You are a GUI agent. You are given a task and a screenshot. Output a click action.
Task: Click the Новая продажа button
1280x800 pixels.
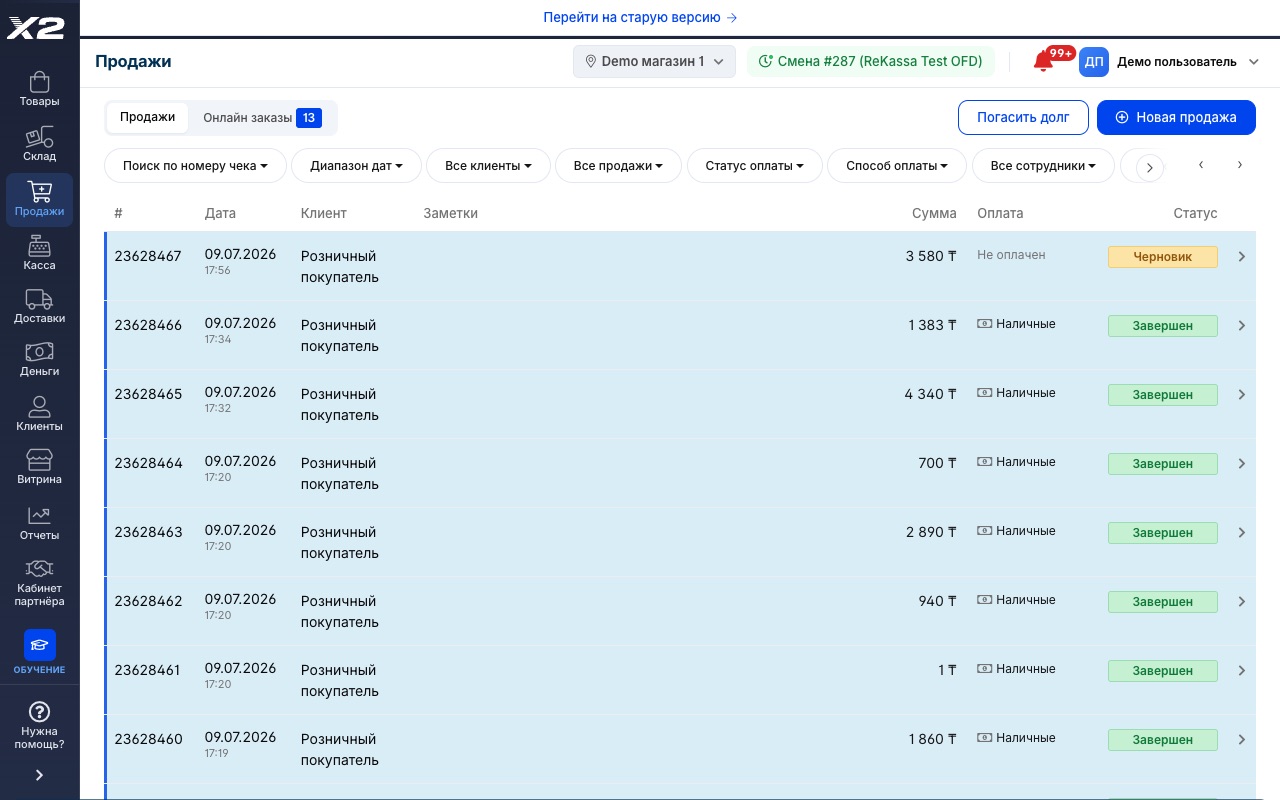(x=1176, y=117)
